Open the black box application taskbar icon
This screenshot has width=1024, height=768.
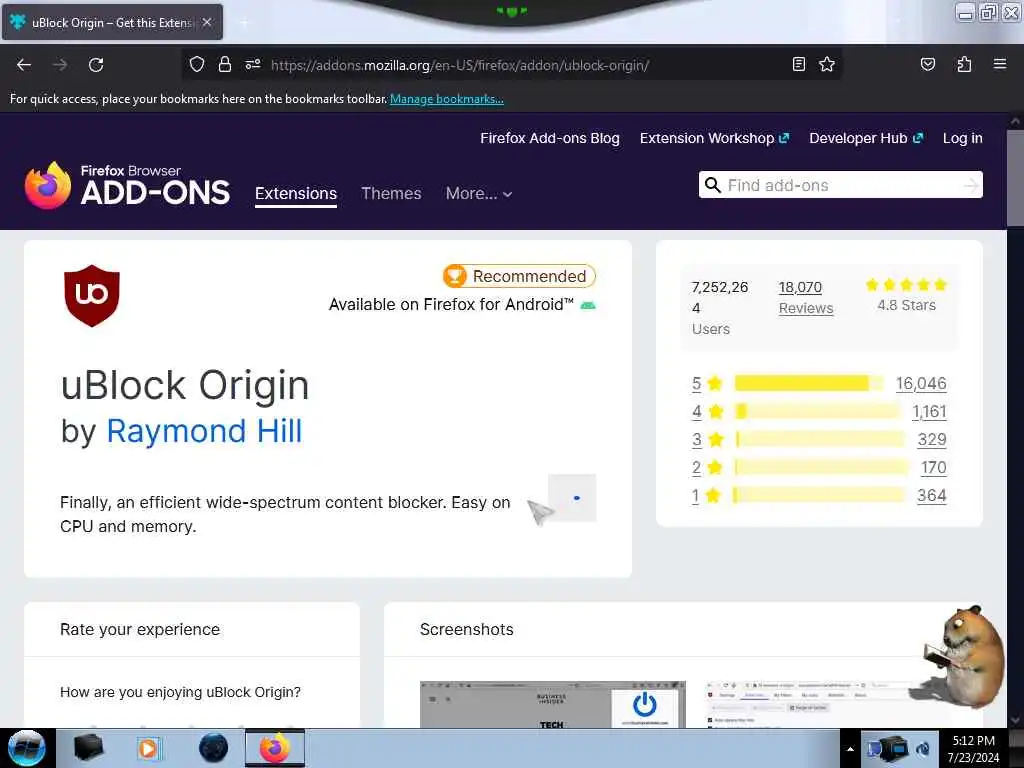point(88,748)
